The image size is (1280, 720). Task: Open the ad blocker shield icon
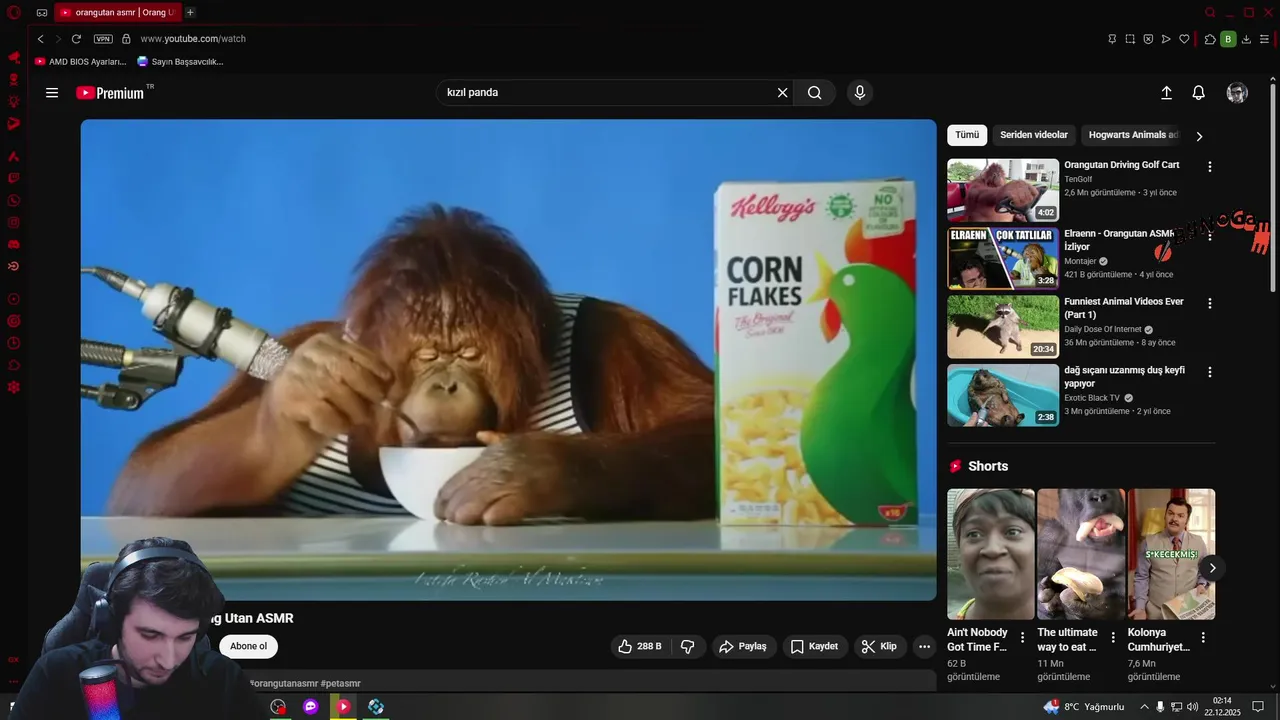point(1148,39)
